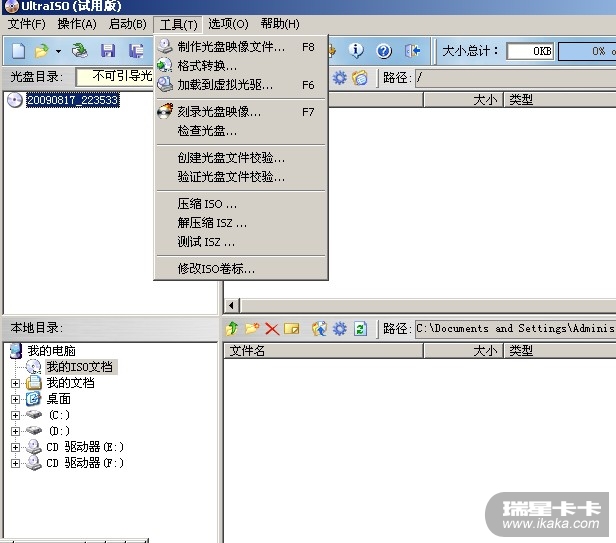Click the 大小总计 0KB size field
The width and height of the screenshot is (616, 543).
click(530, 51)
